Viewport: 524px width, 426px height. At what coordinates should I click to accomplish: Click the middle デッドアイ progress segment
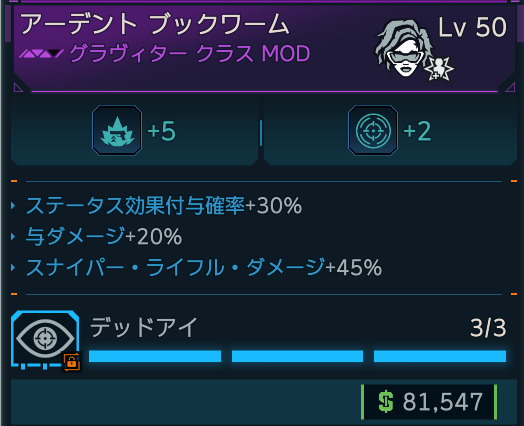pos(297,356)
